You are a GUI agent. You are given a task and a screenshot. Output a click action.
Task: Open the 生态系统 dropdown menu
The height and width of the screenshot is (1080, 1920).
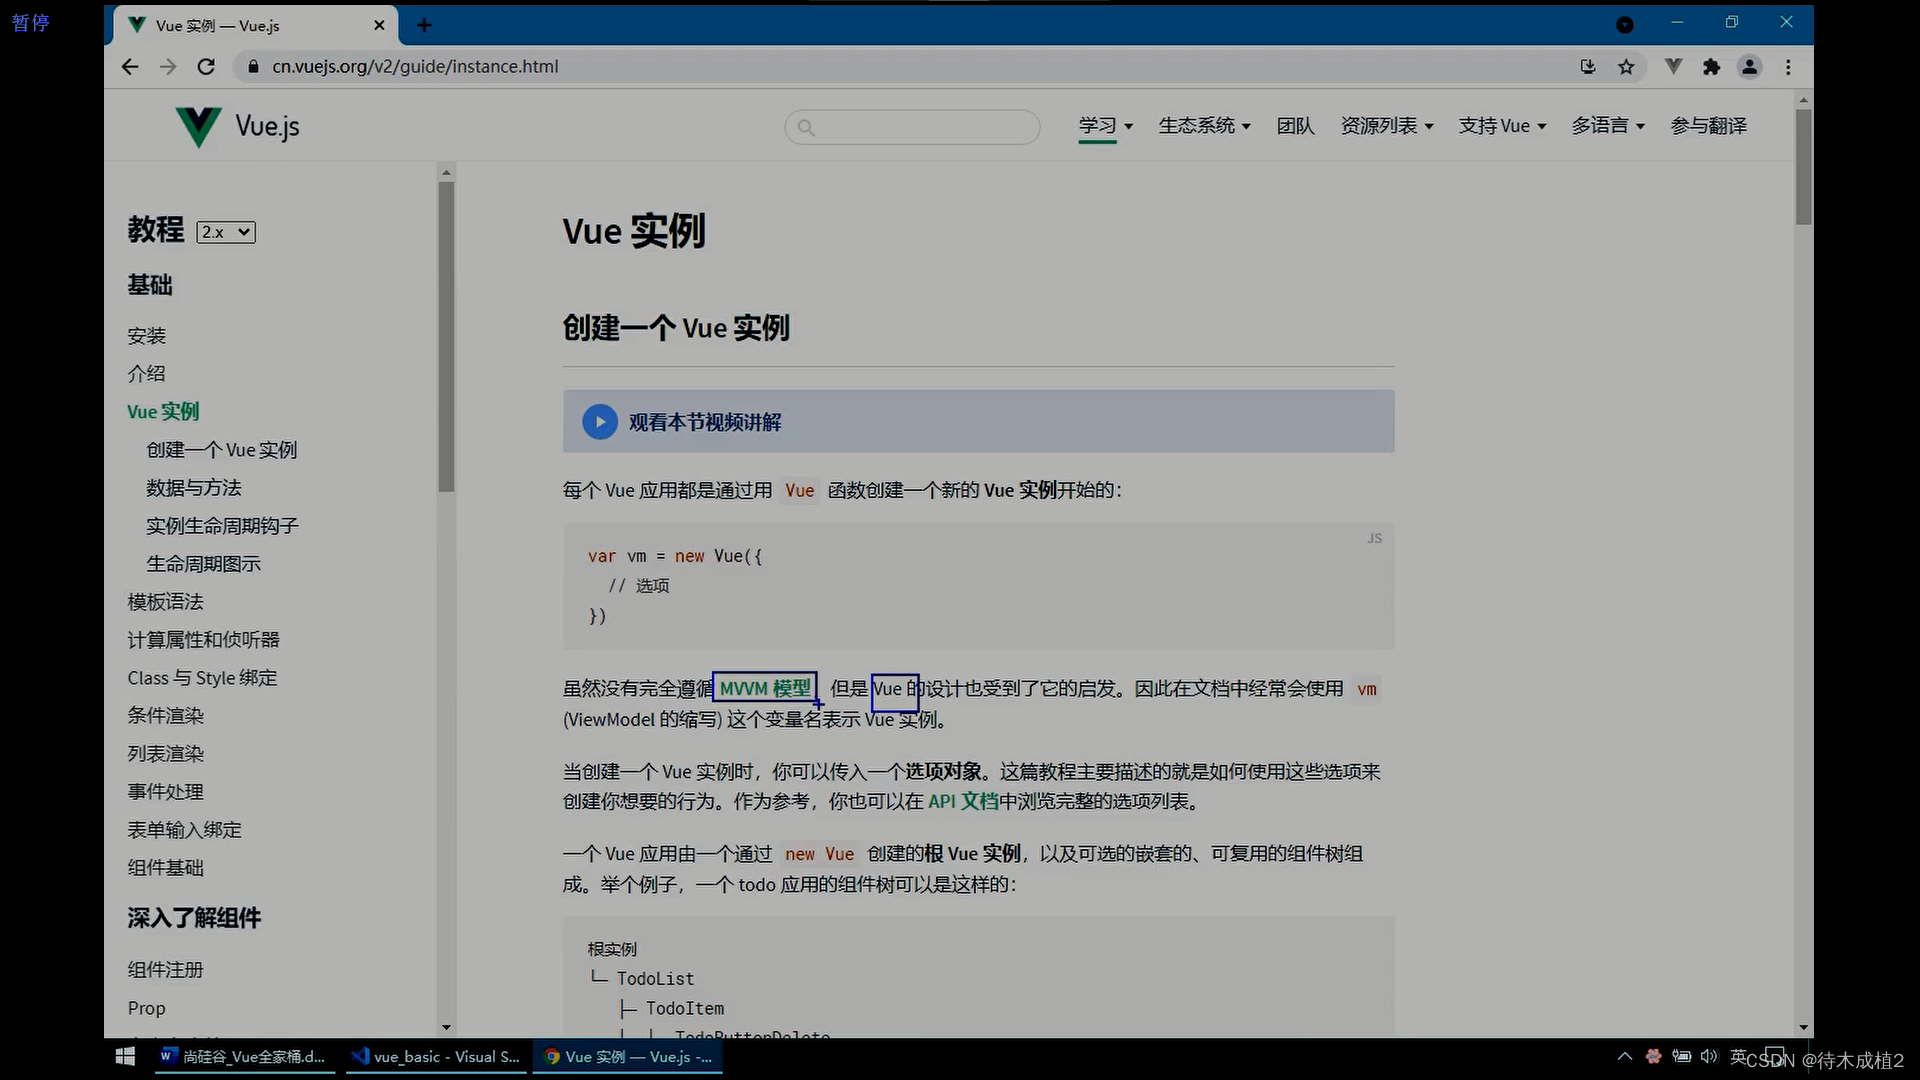pos(1204,126)
